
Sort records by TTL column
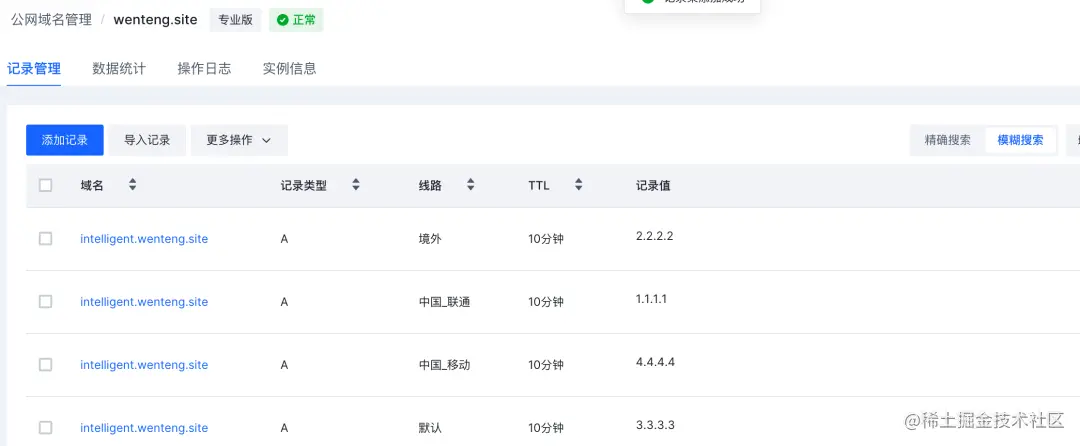(x=579, y=184)
